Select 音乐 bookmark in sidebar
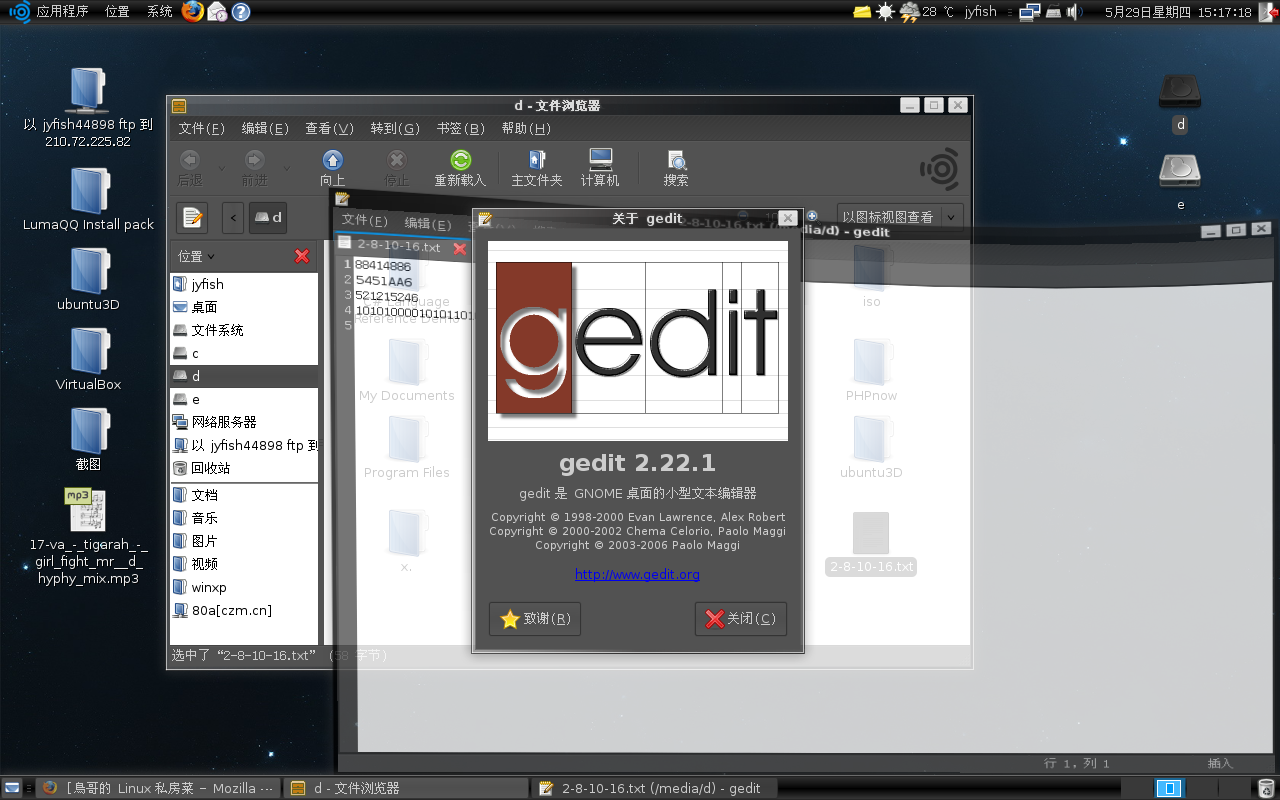Viewport: 1280px width, 800px height. click(244, 518)
